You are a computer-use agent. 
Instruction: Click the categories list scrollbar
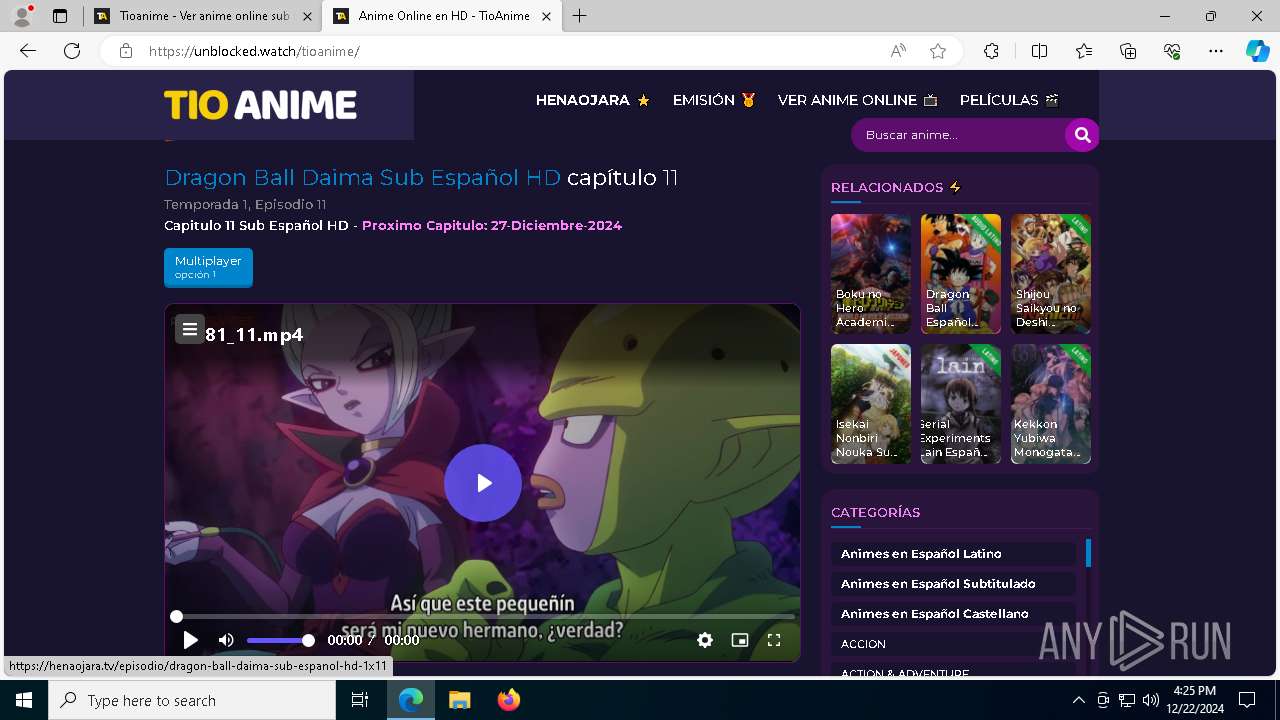(1088, 553)
